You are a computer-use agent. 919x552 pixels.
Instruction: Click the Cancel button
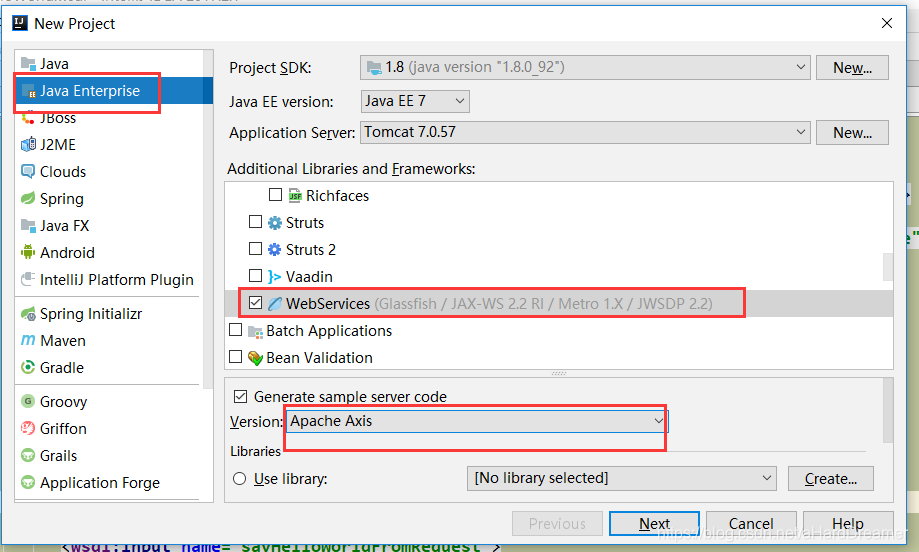[751, 523]
